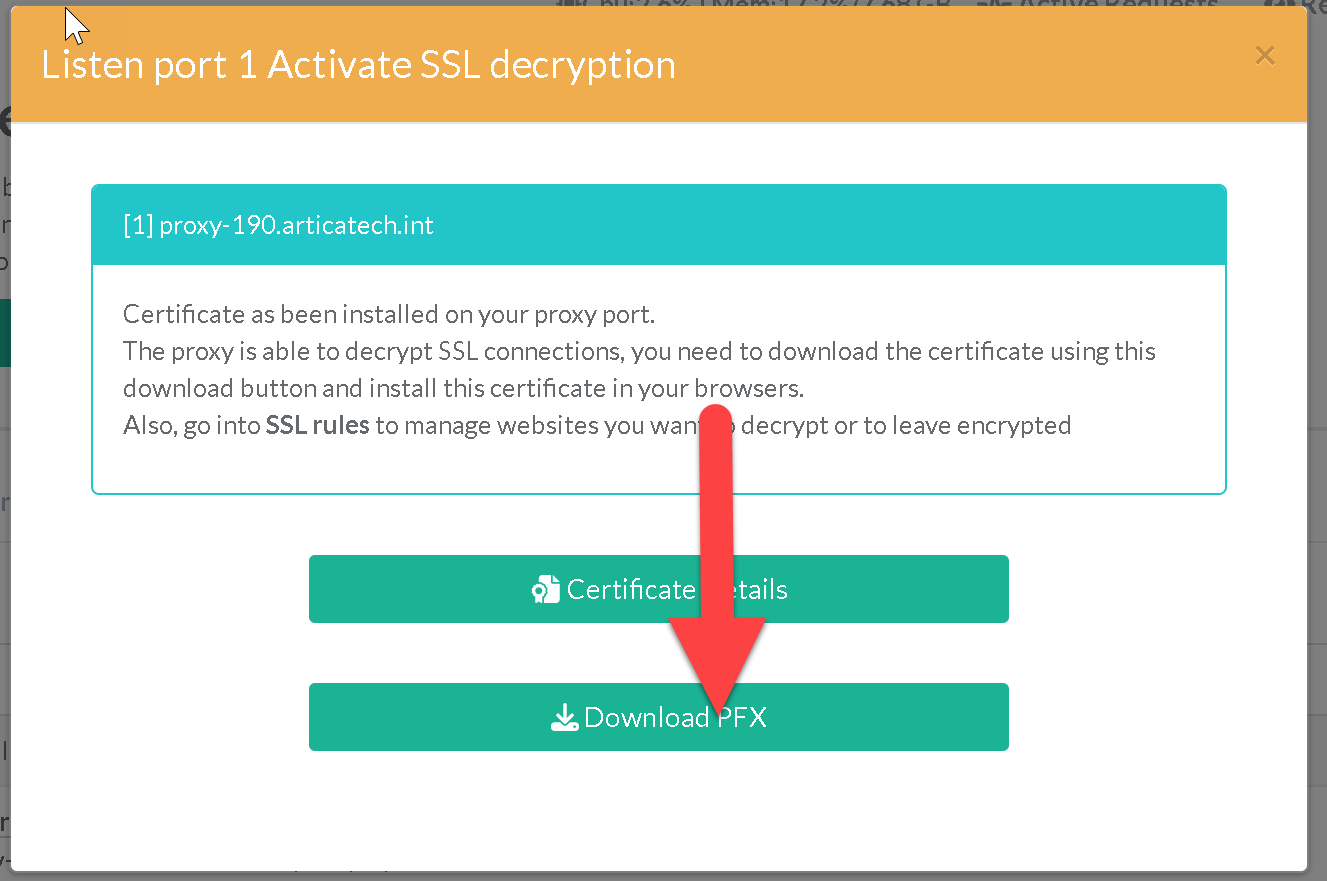Click the download icon beside Download PFX
Image resolution: width=1327 pixels, height=881 pixels.
pos(565,717)
